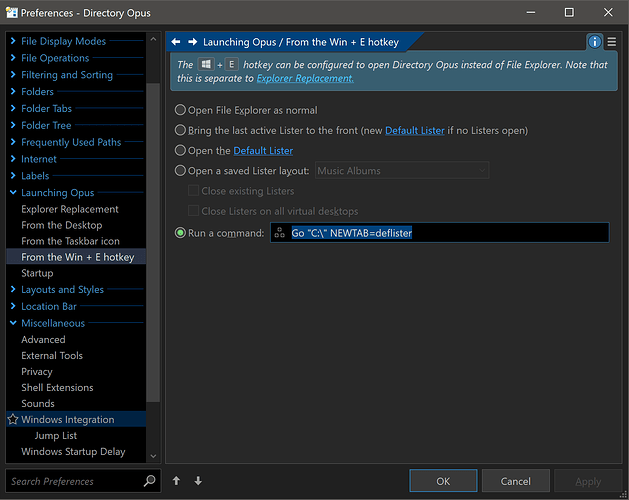Tick Close Listers on all virtual desktops
This screenshot has height=500, width=629.
click(193, 211)
